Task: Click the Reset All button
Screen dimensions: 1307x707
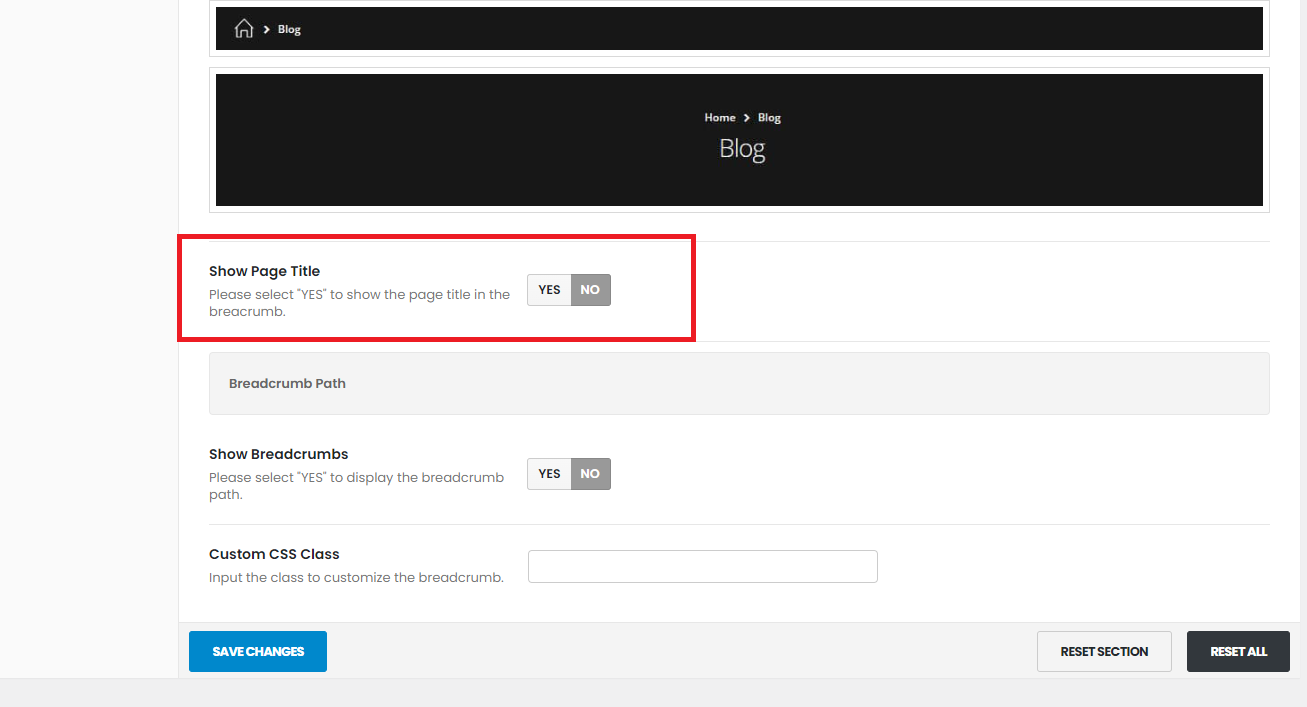Action: click(x=1238, y=652)
